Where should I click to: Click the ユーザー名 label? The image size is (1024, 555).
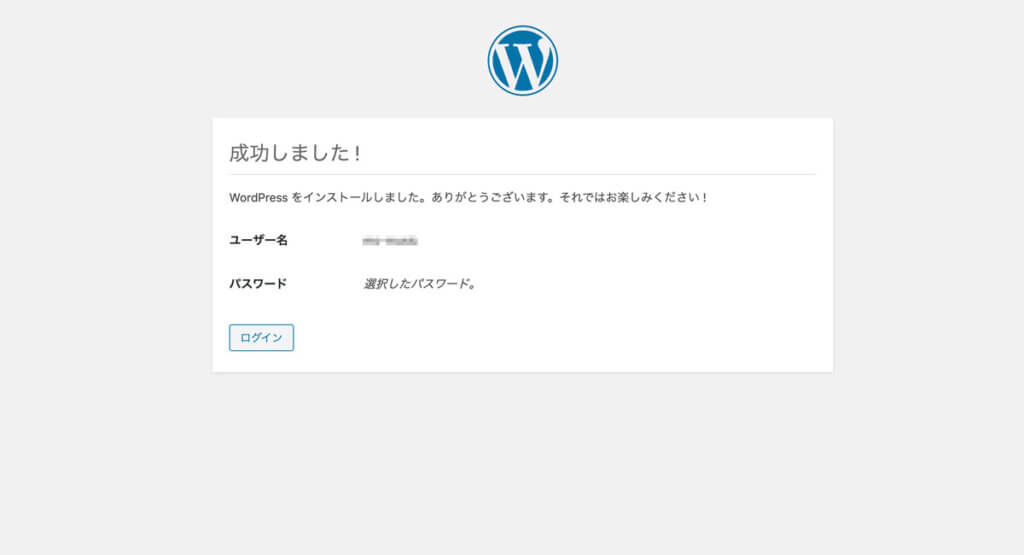(x=258, y=240)
